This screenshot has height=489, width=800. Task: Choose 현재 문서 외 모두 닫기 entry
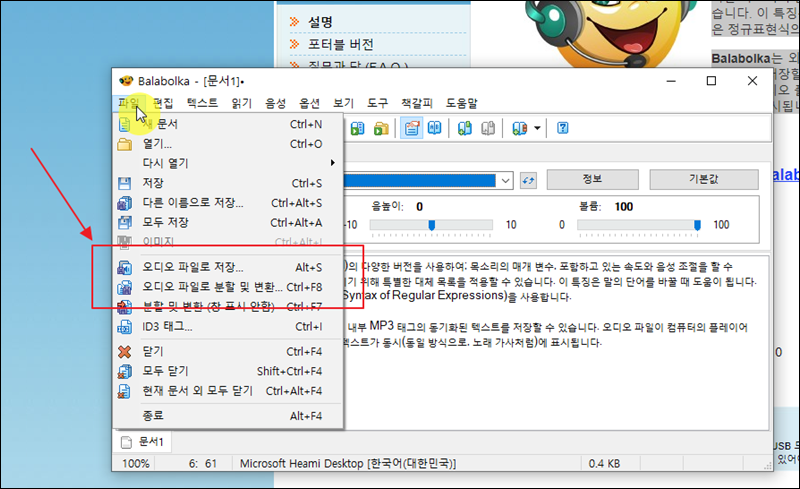(x=228, y=391)
